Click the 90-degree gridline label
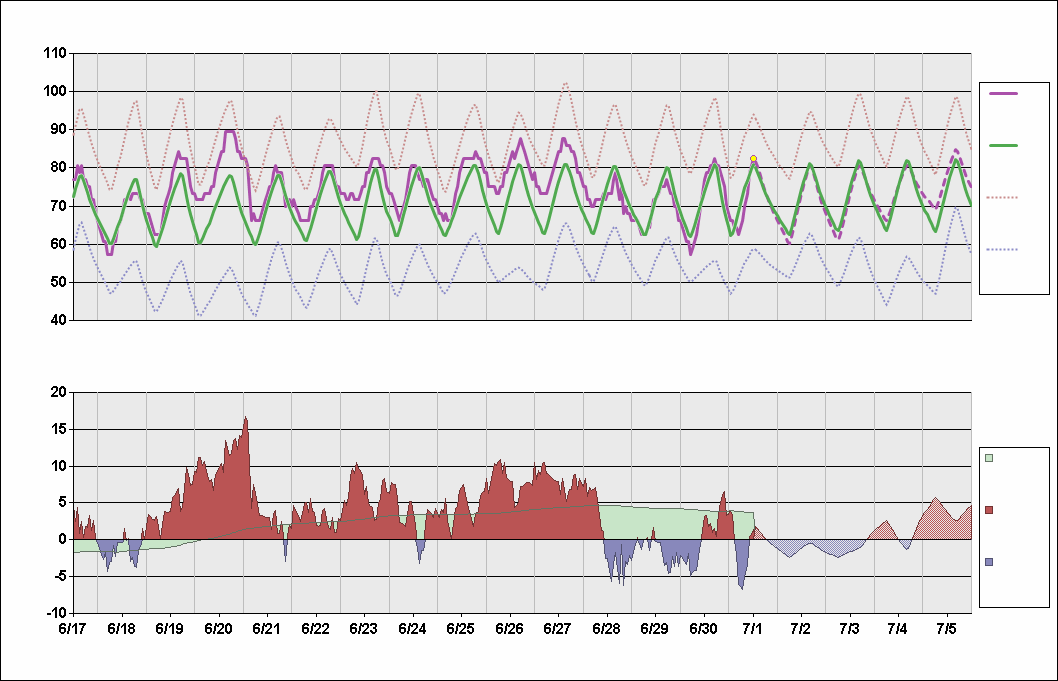This screenshot has height=681, width=1058. [x=59, y=127]
